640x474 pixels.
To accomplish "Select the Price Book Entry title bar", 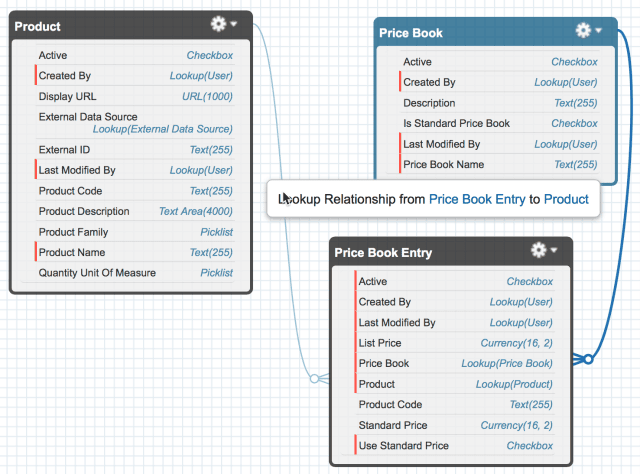I will click(x=451, y=252).
